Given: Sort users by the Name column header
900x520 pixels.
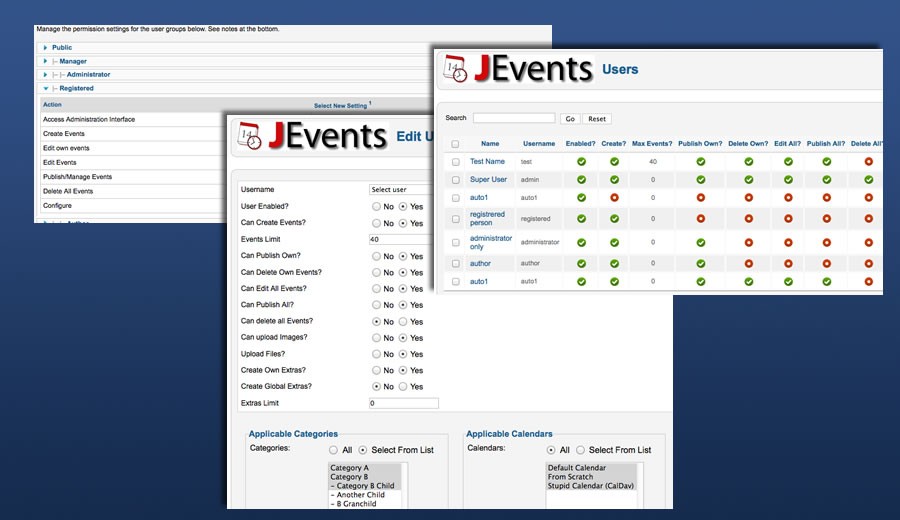Looking at the screenshot, I should click(x=489, y=144).
